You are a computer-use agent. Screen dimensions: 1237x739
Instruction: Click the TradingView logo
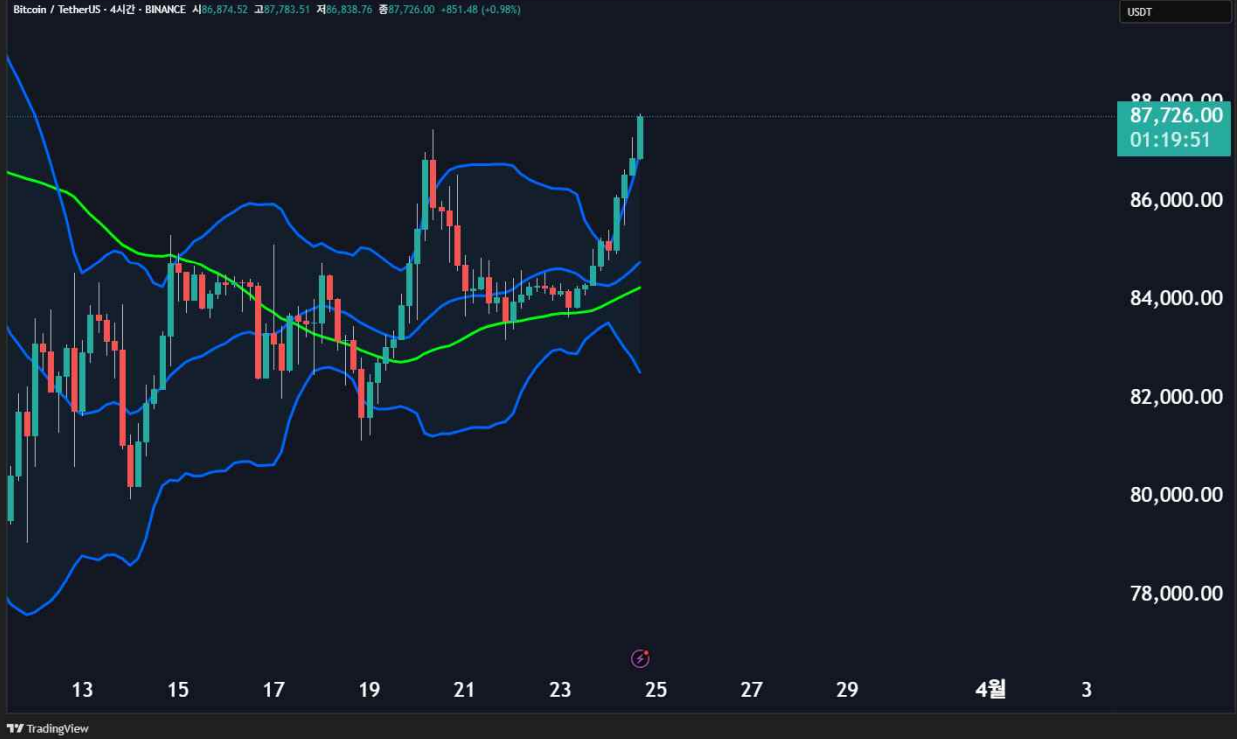[48, 728]
